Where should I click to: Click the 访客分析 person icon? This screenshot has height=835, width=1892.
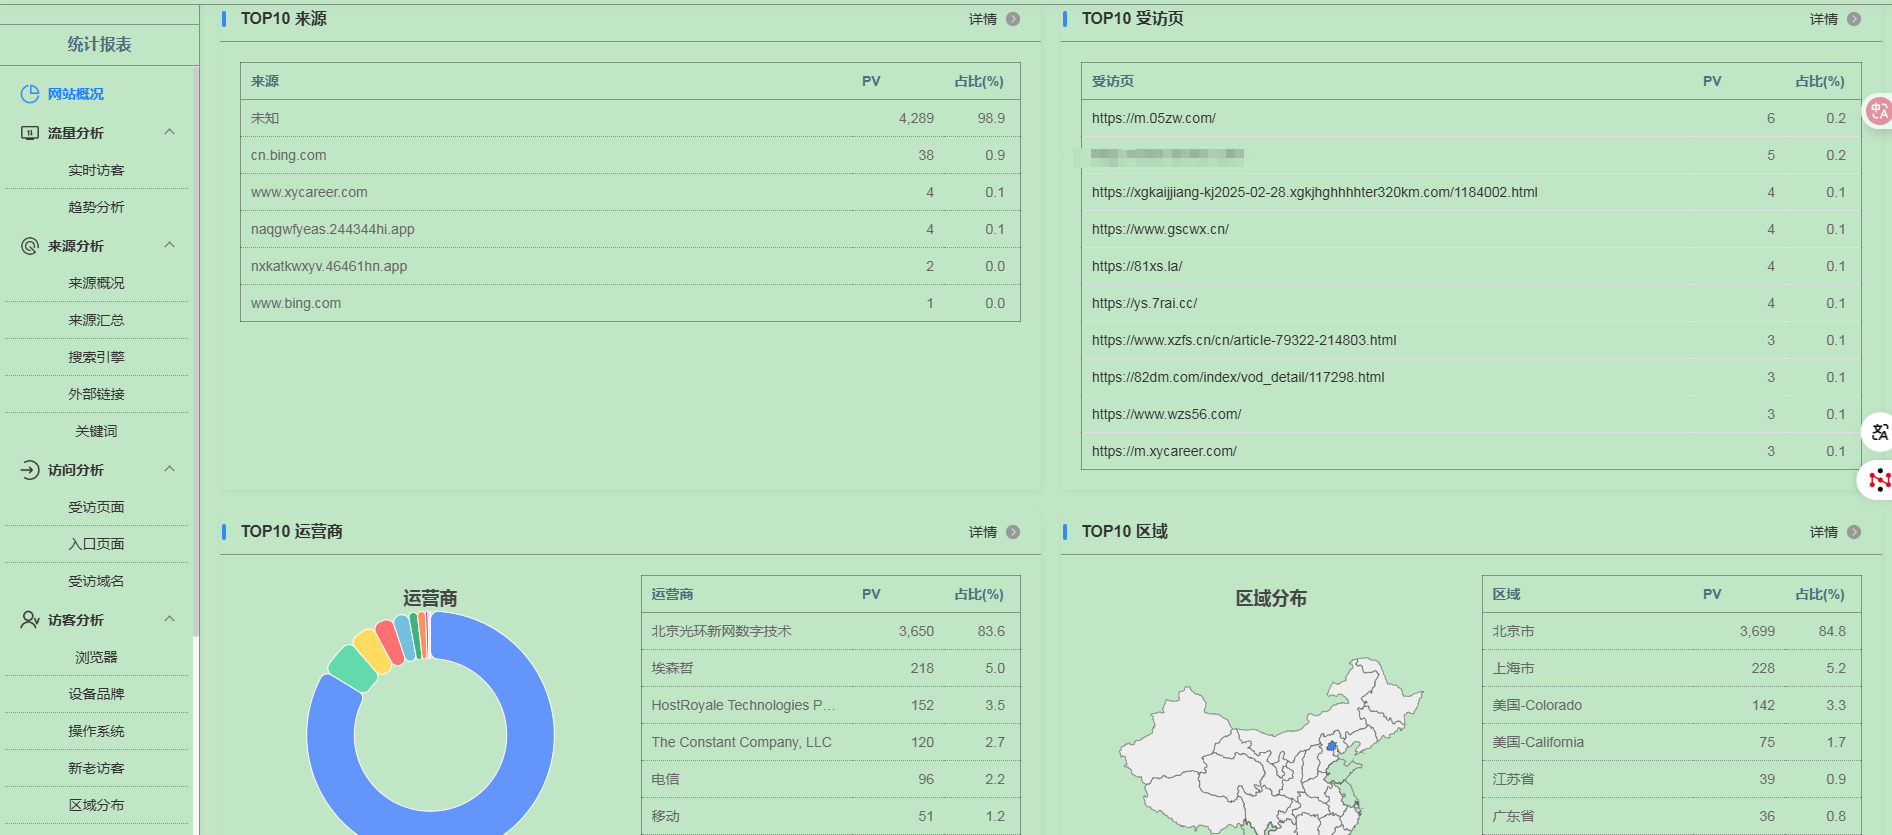pos(30,620)
